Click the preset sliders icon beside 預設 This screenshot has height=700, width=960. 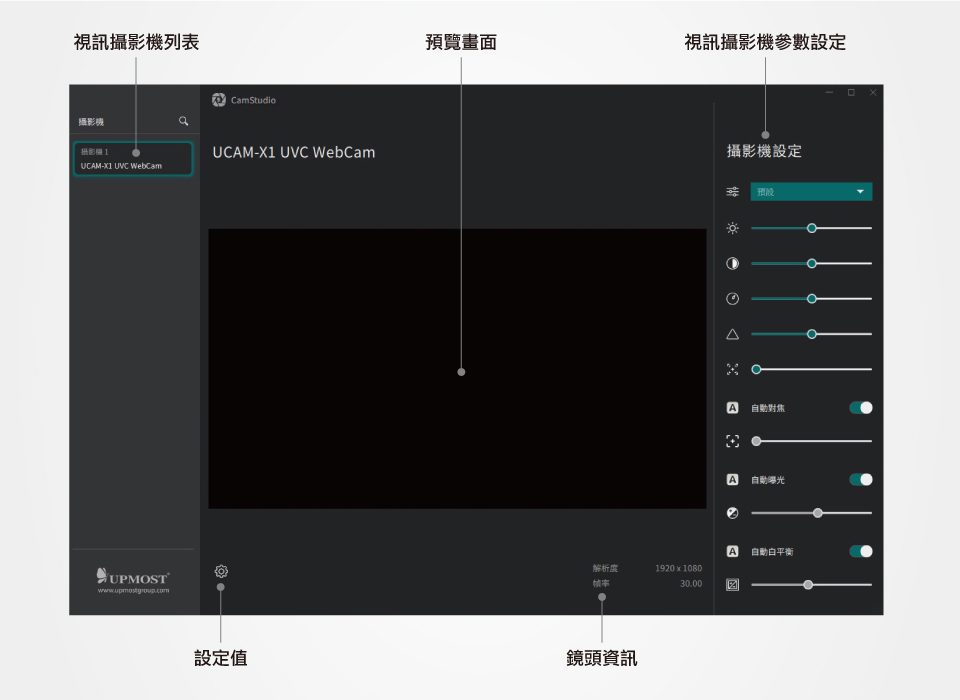(x=732, y=192)
